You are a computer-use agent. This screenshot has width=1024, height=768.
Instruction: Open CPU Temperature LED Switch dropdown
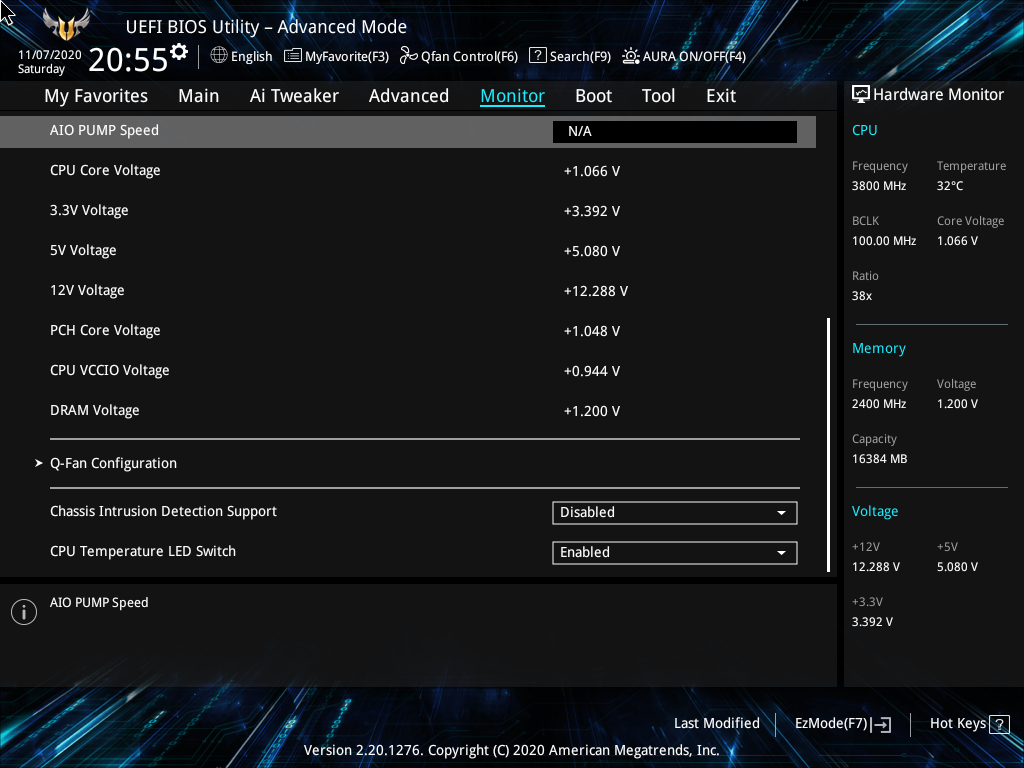675,552
